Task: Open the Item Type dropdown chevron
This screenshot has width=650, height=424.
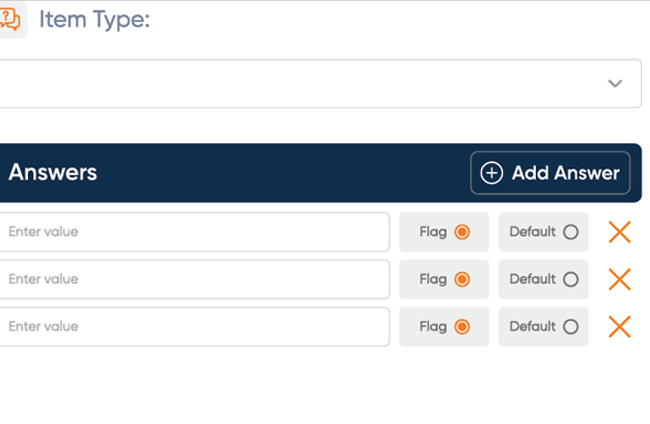Action: click(x=615, y=83)
